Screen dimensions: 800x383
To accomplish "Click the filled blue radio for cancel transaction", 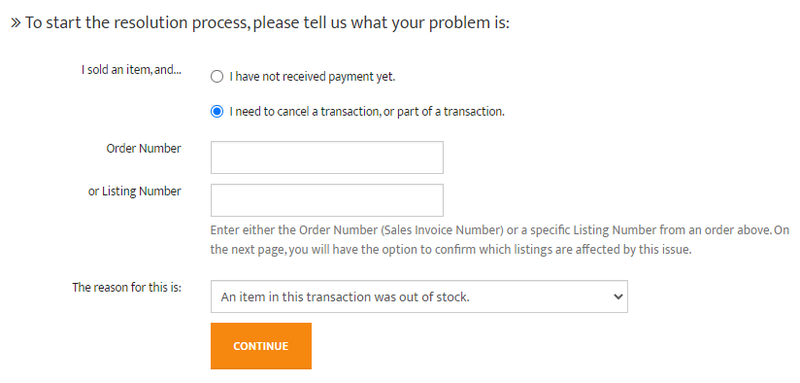I will click(x=217, y=112).
